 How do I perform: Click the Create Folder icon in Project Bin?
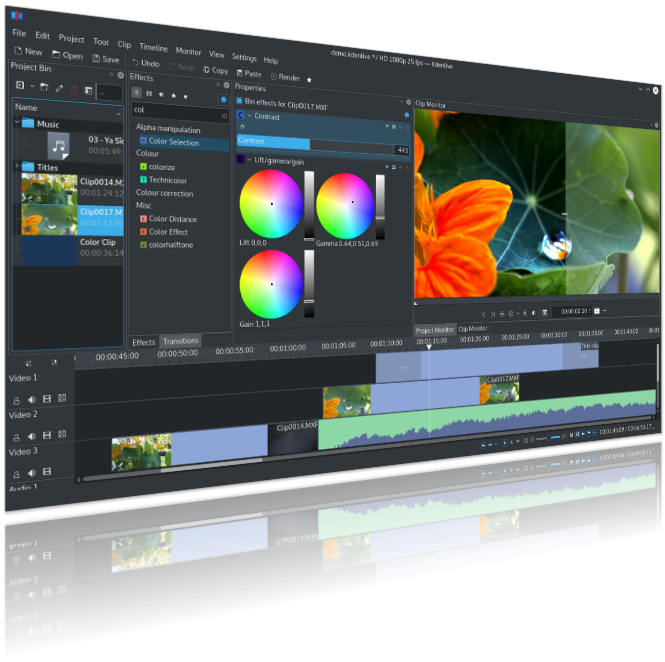click(x=44, y=87)
